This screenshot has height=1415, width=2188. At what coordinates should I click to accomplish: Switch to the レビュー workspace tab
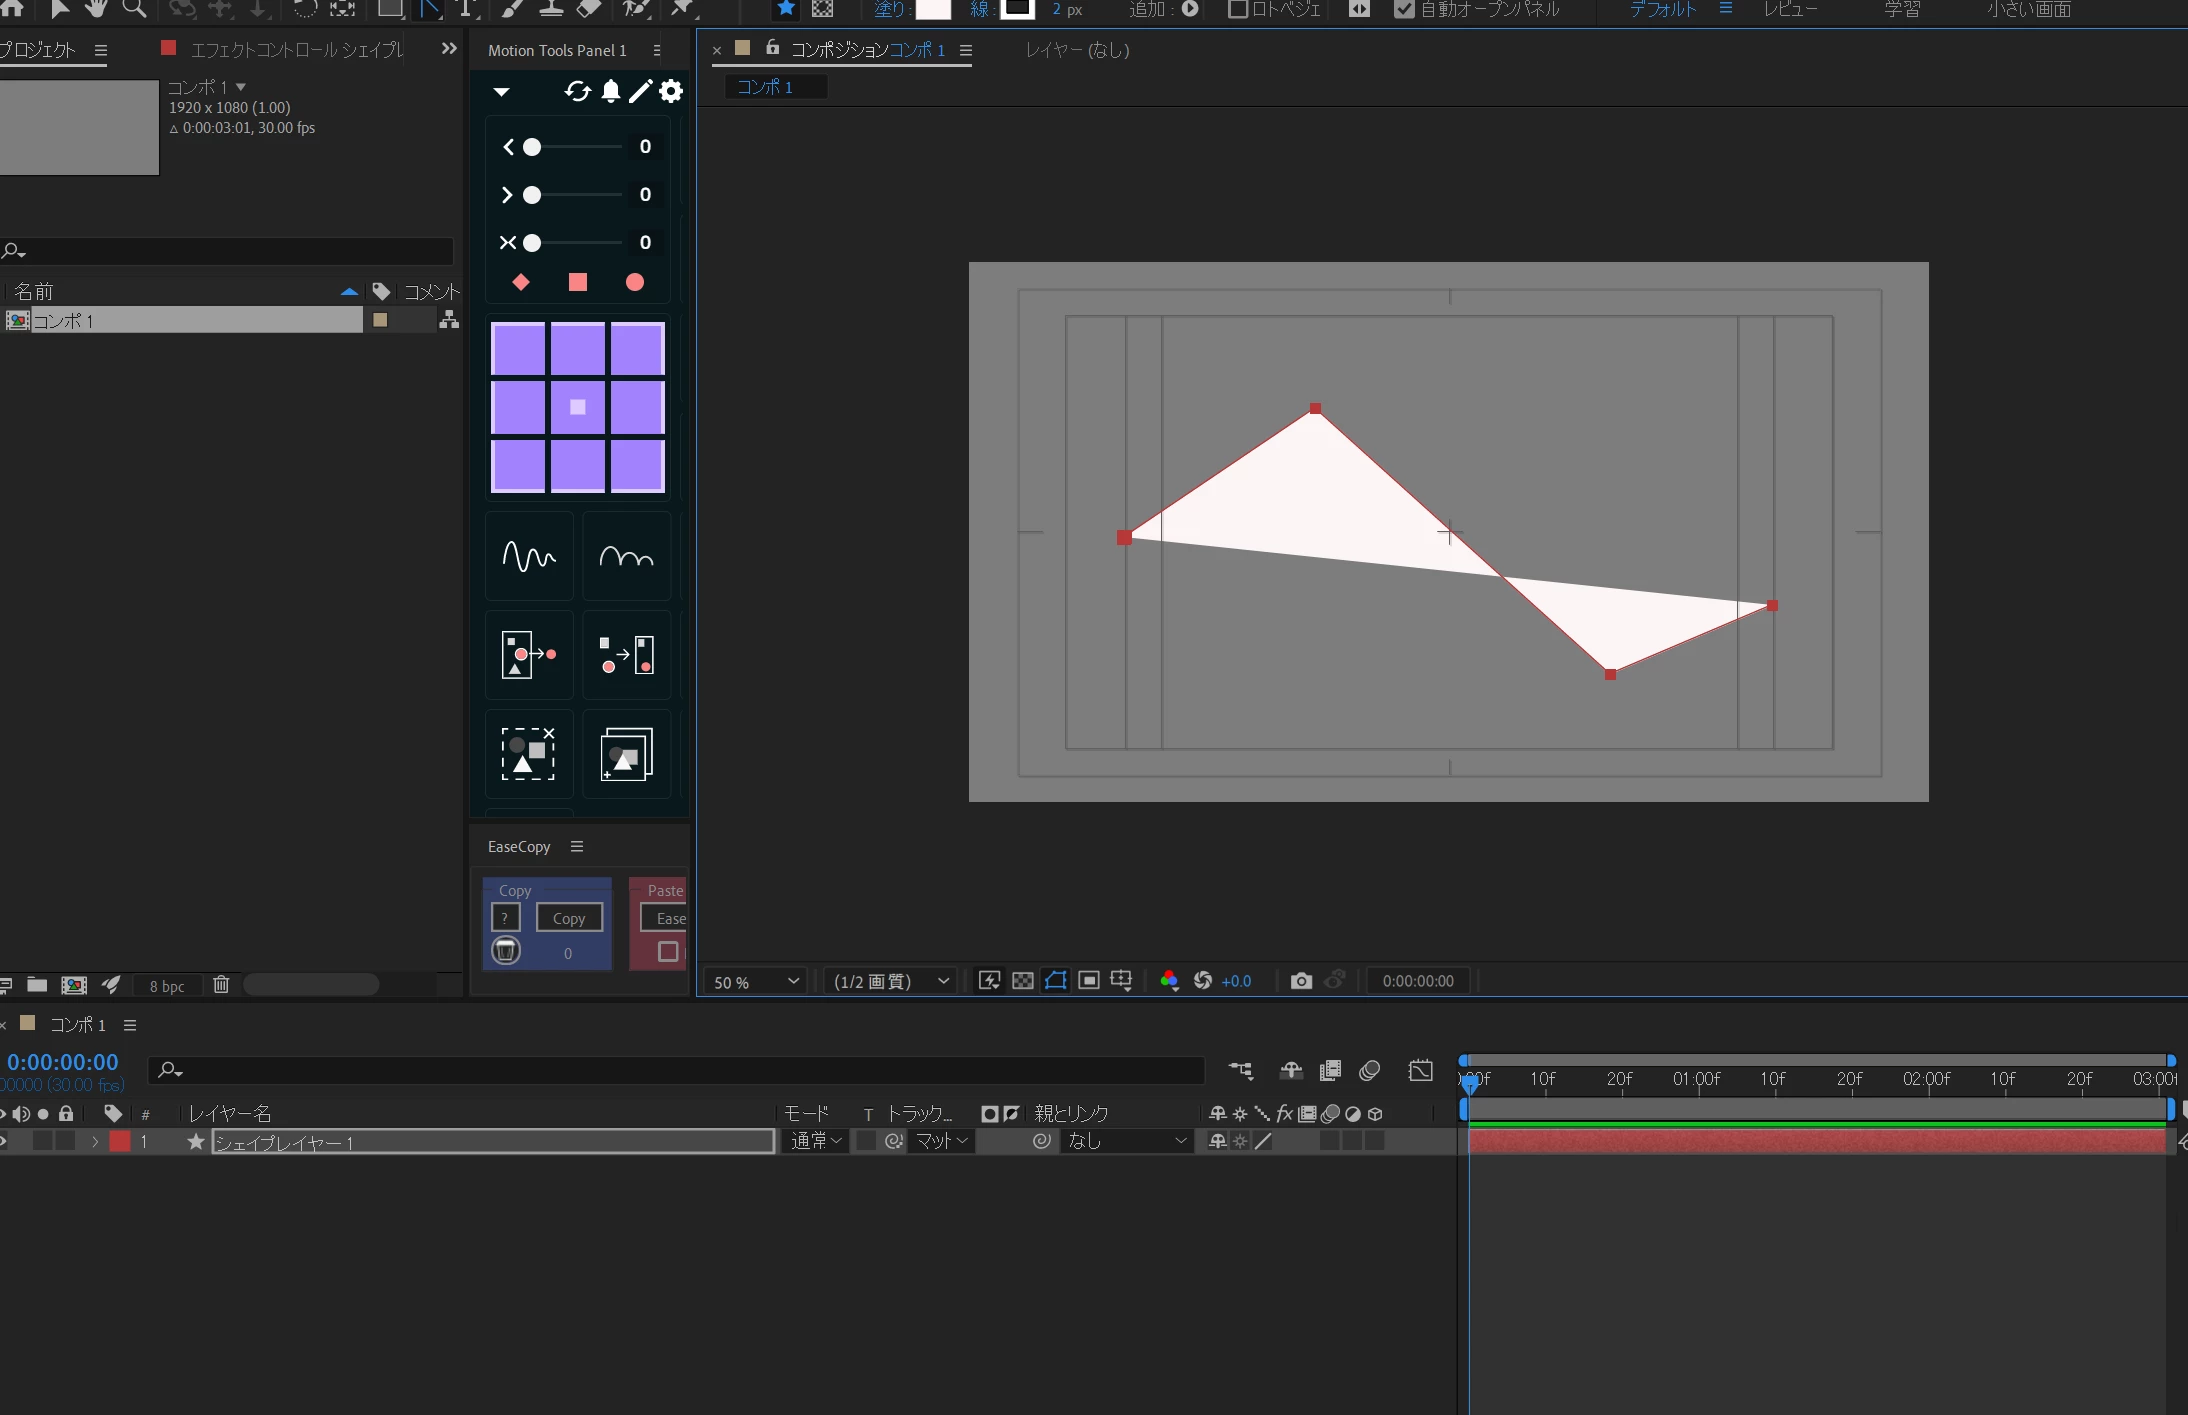(x=1790, y=10)
